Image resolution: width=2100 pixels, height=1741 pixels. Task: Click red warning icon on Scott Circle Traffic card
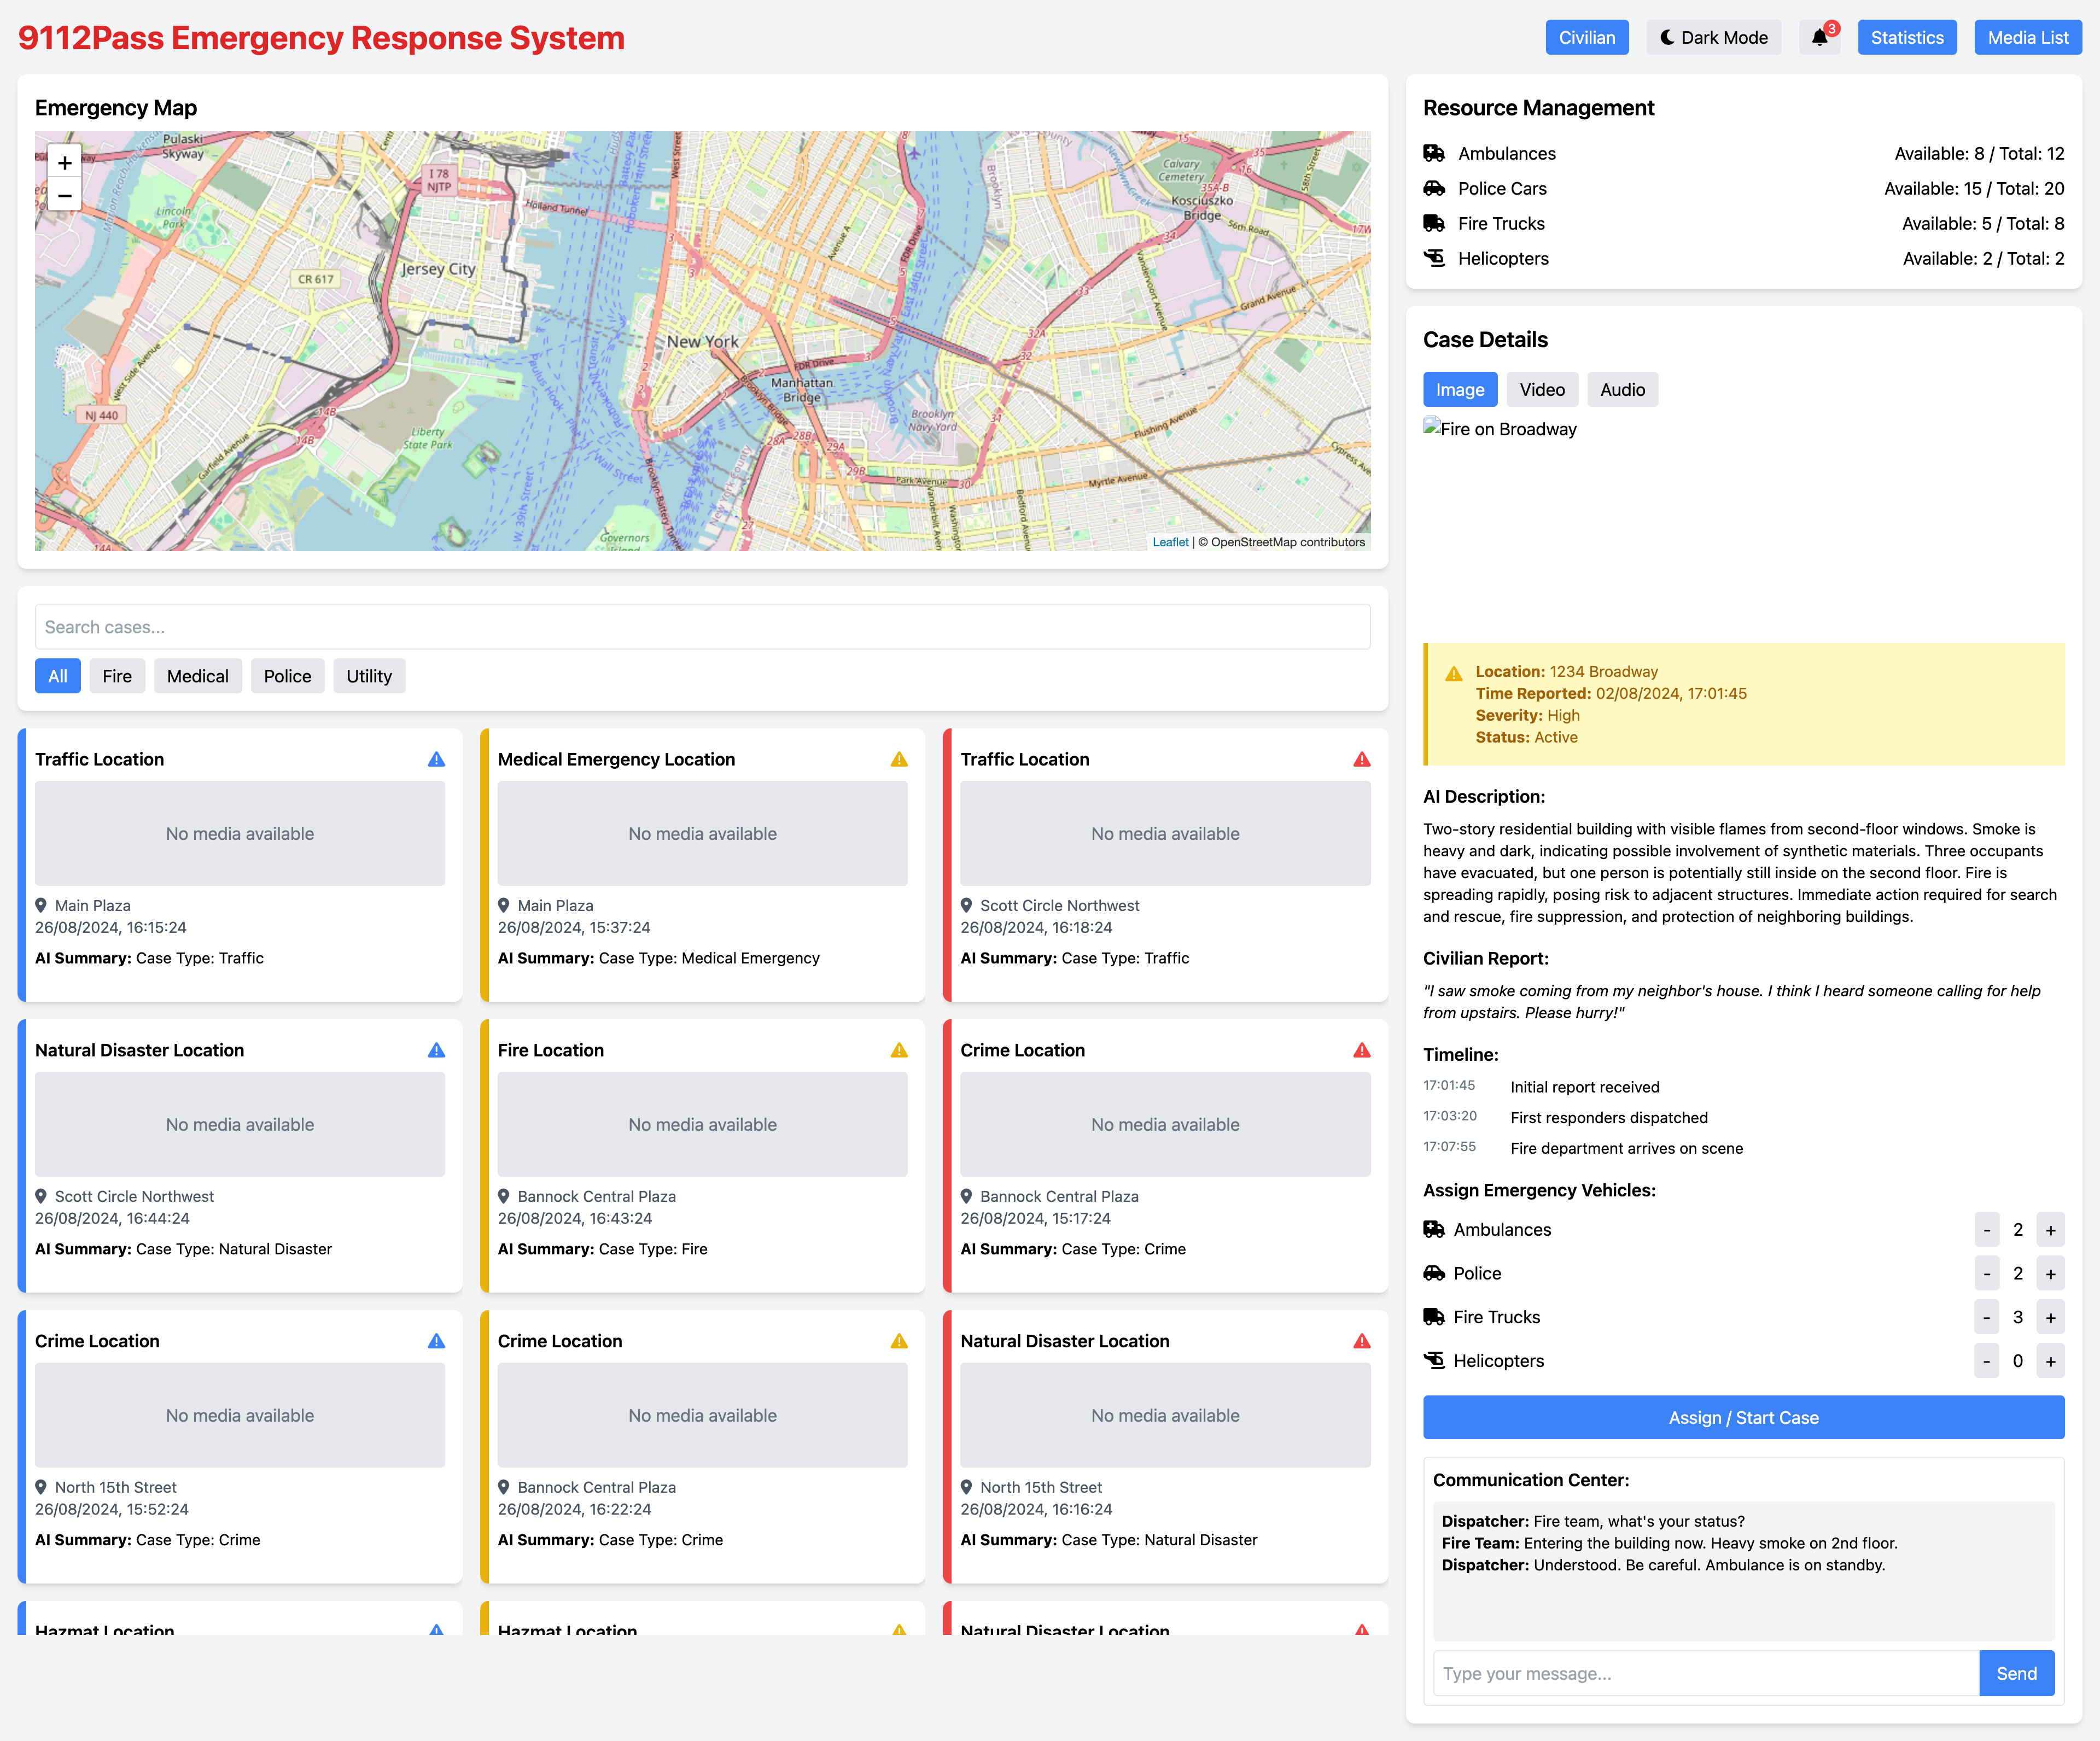coord(1361,760)
